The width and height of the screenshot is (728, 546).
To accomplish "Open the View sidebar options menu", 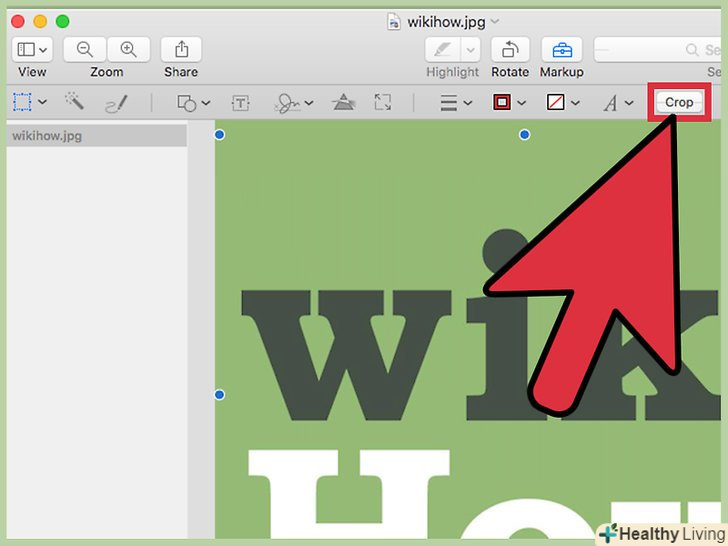I will (32, 49).
